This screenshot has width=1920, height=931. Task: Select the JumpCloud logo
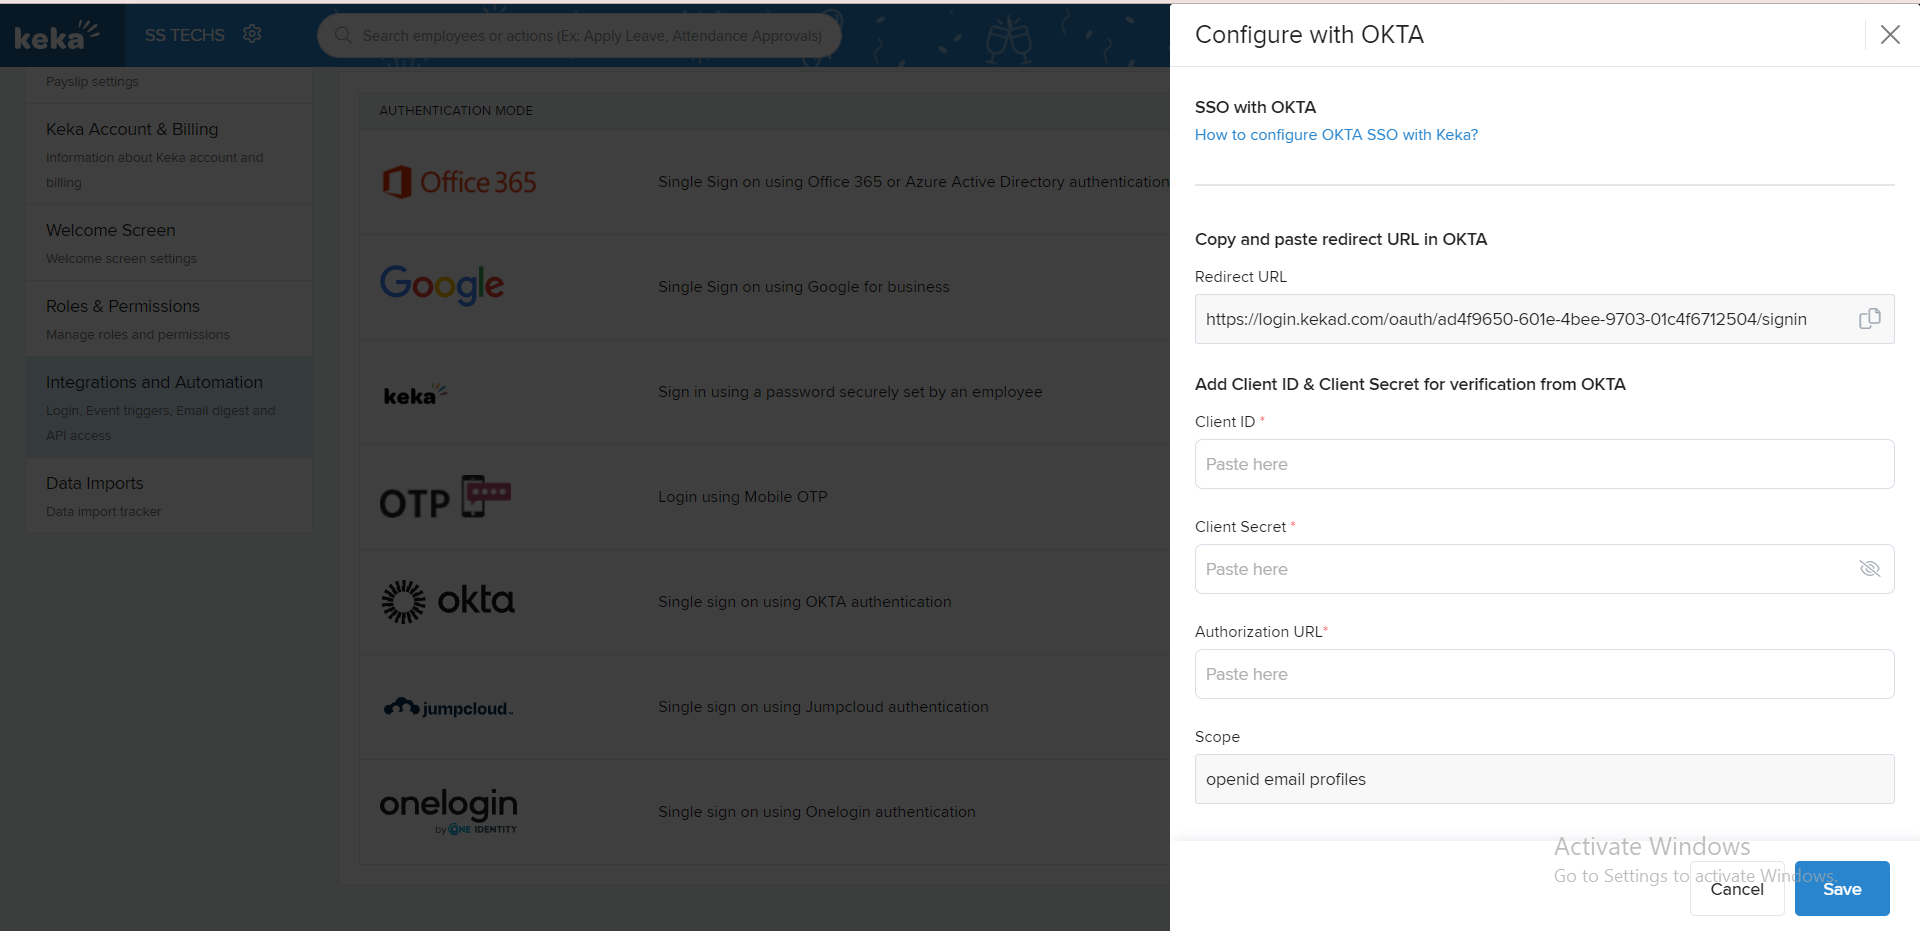(x=448, y=708)
